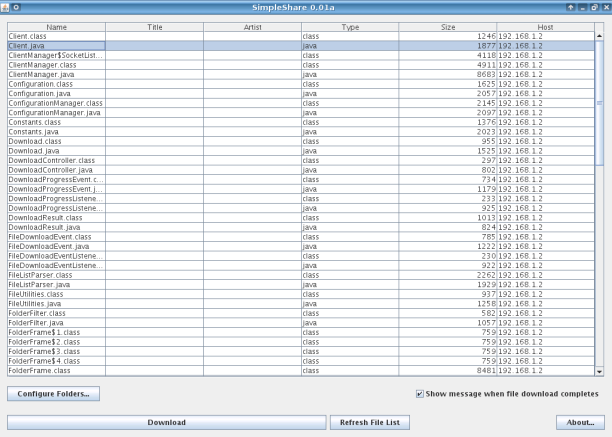Click the Download button

click(x=167, y=422)
